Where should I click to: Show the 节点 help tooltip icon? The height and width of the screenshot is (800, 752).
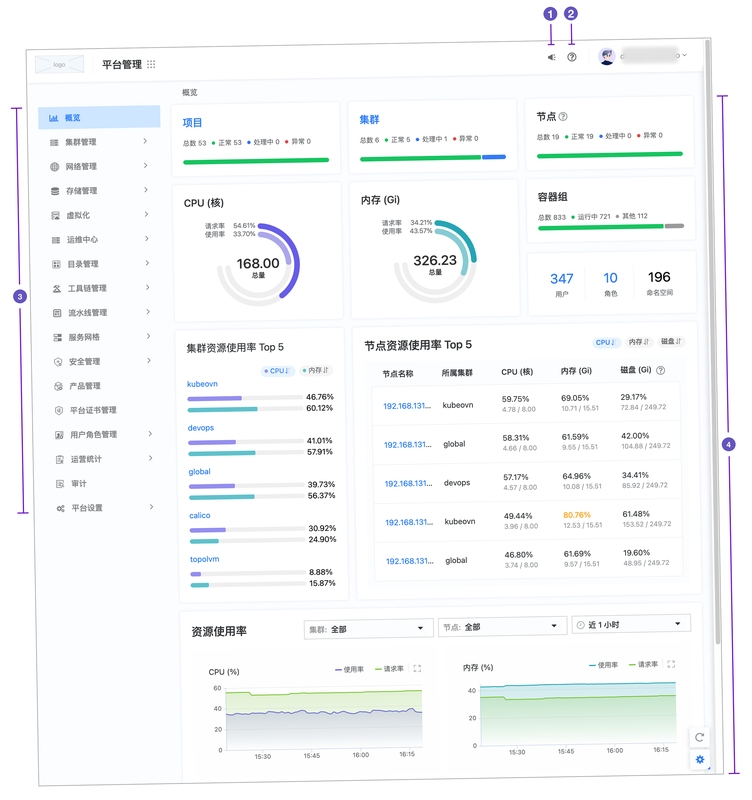tap(563, 116)
